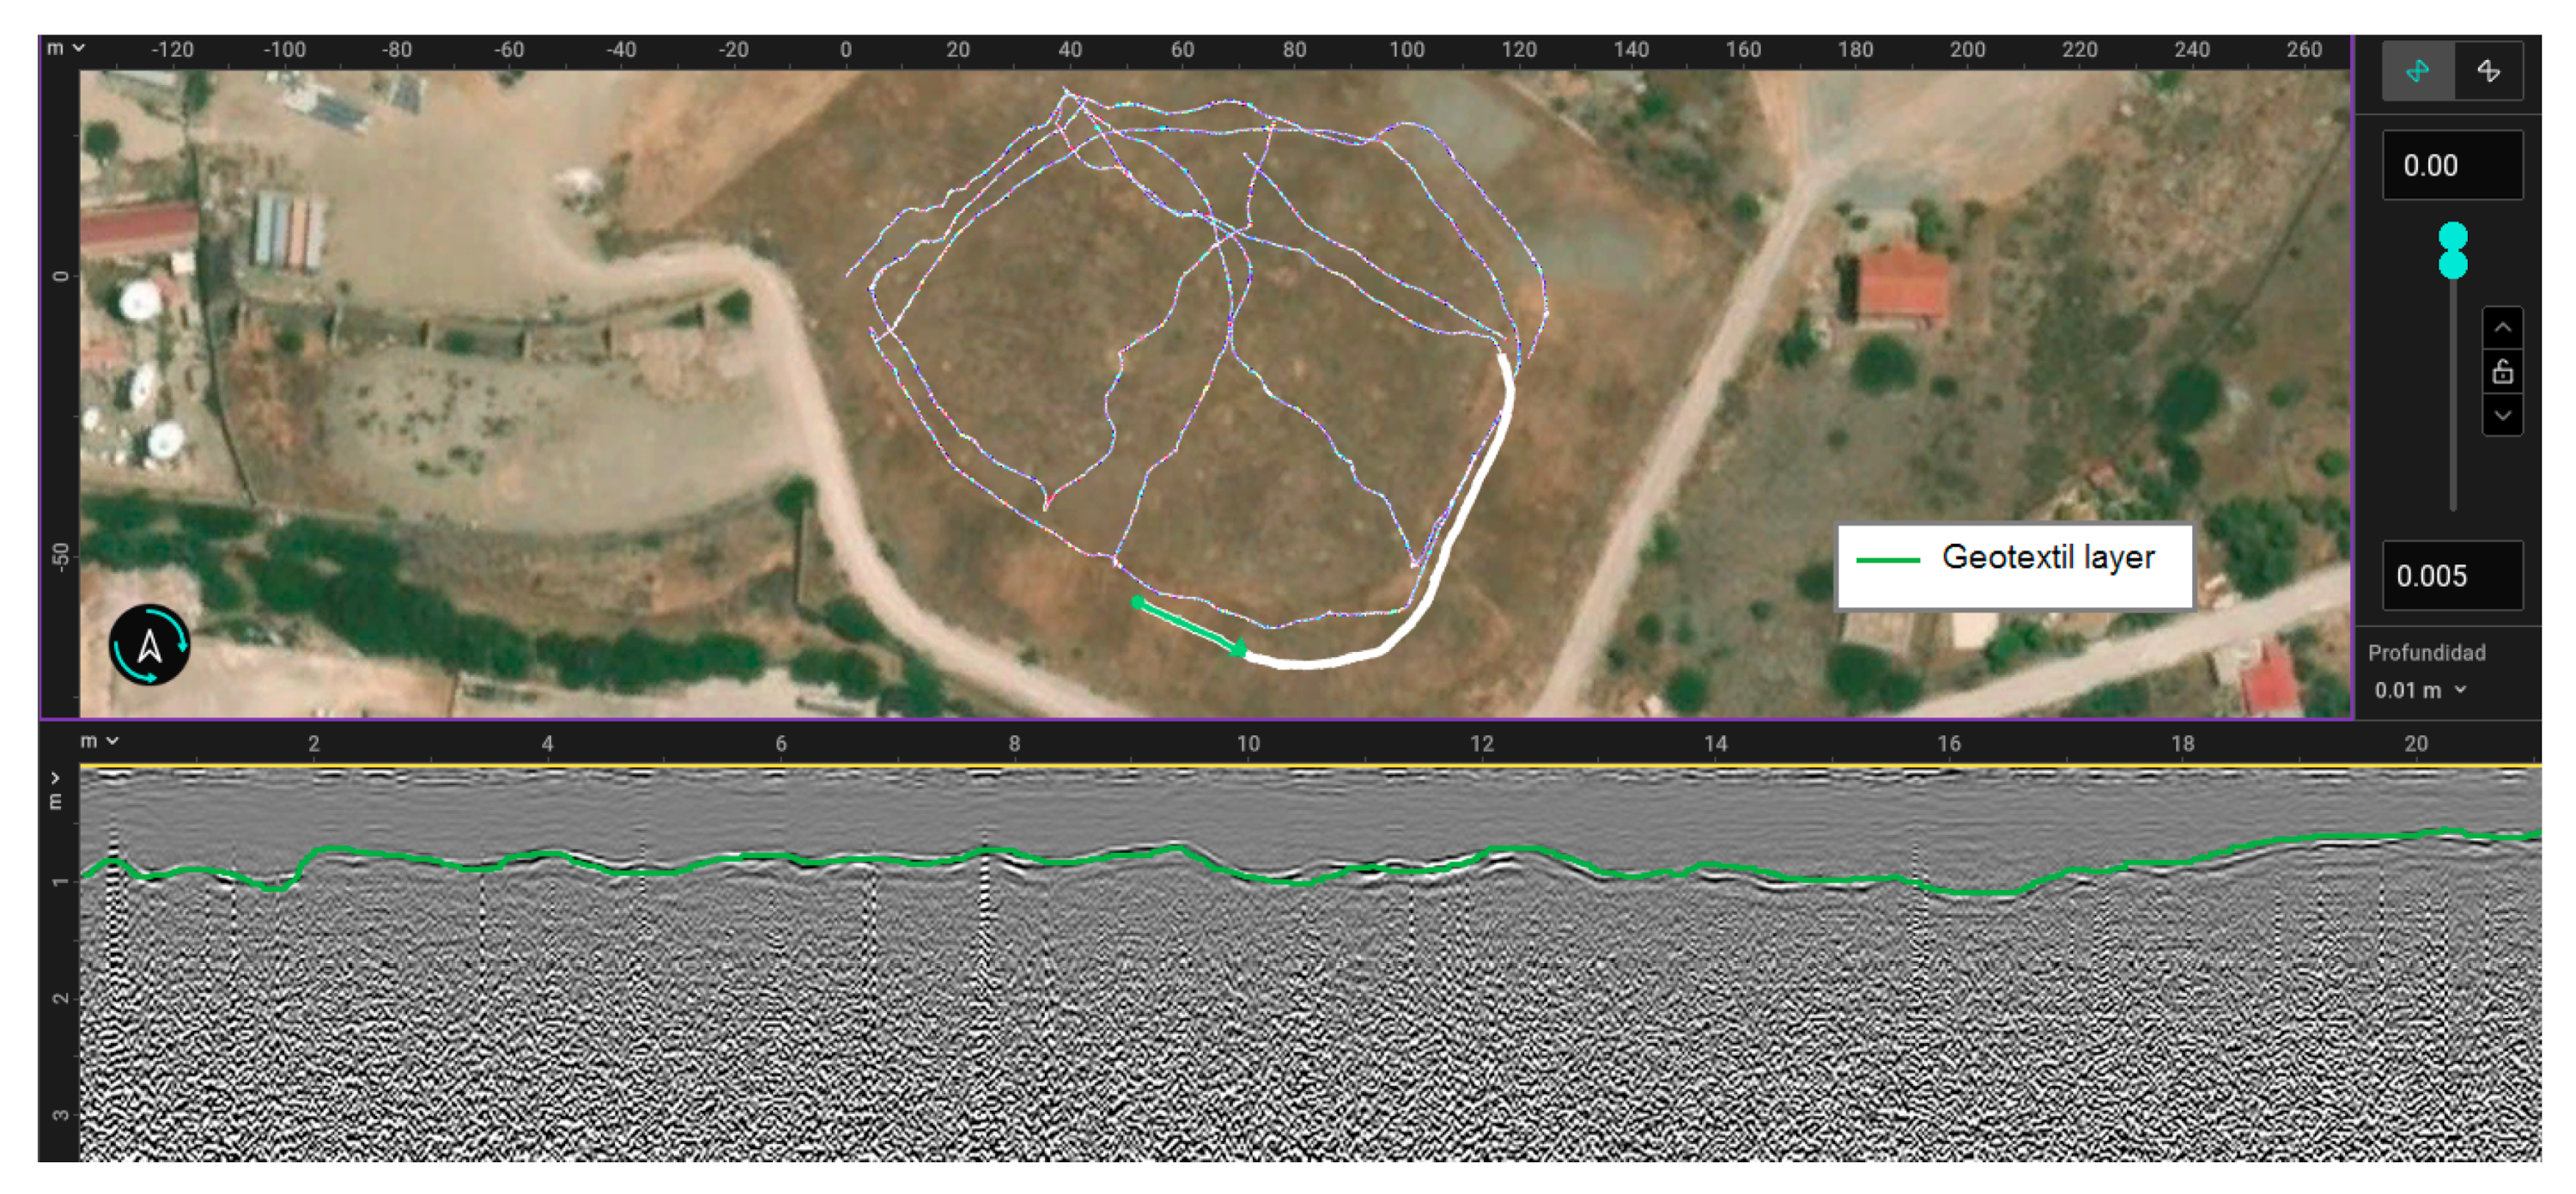Open the Profundidad 0.01 m dropdown
The image size is (2576, 1194).
point(2420,690)
